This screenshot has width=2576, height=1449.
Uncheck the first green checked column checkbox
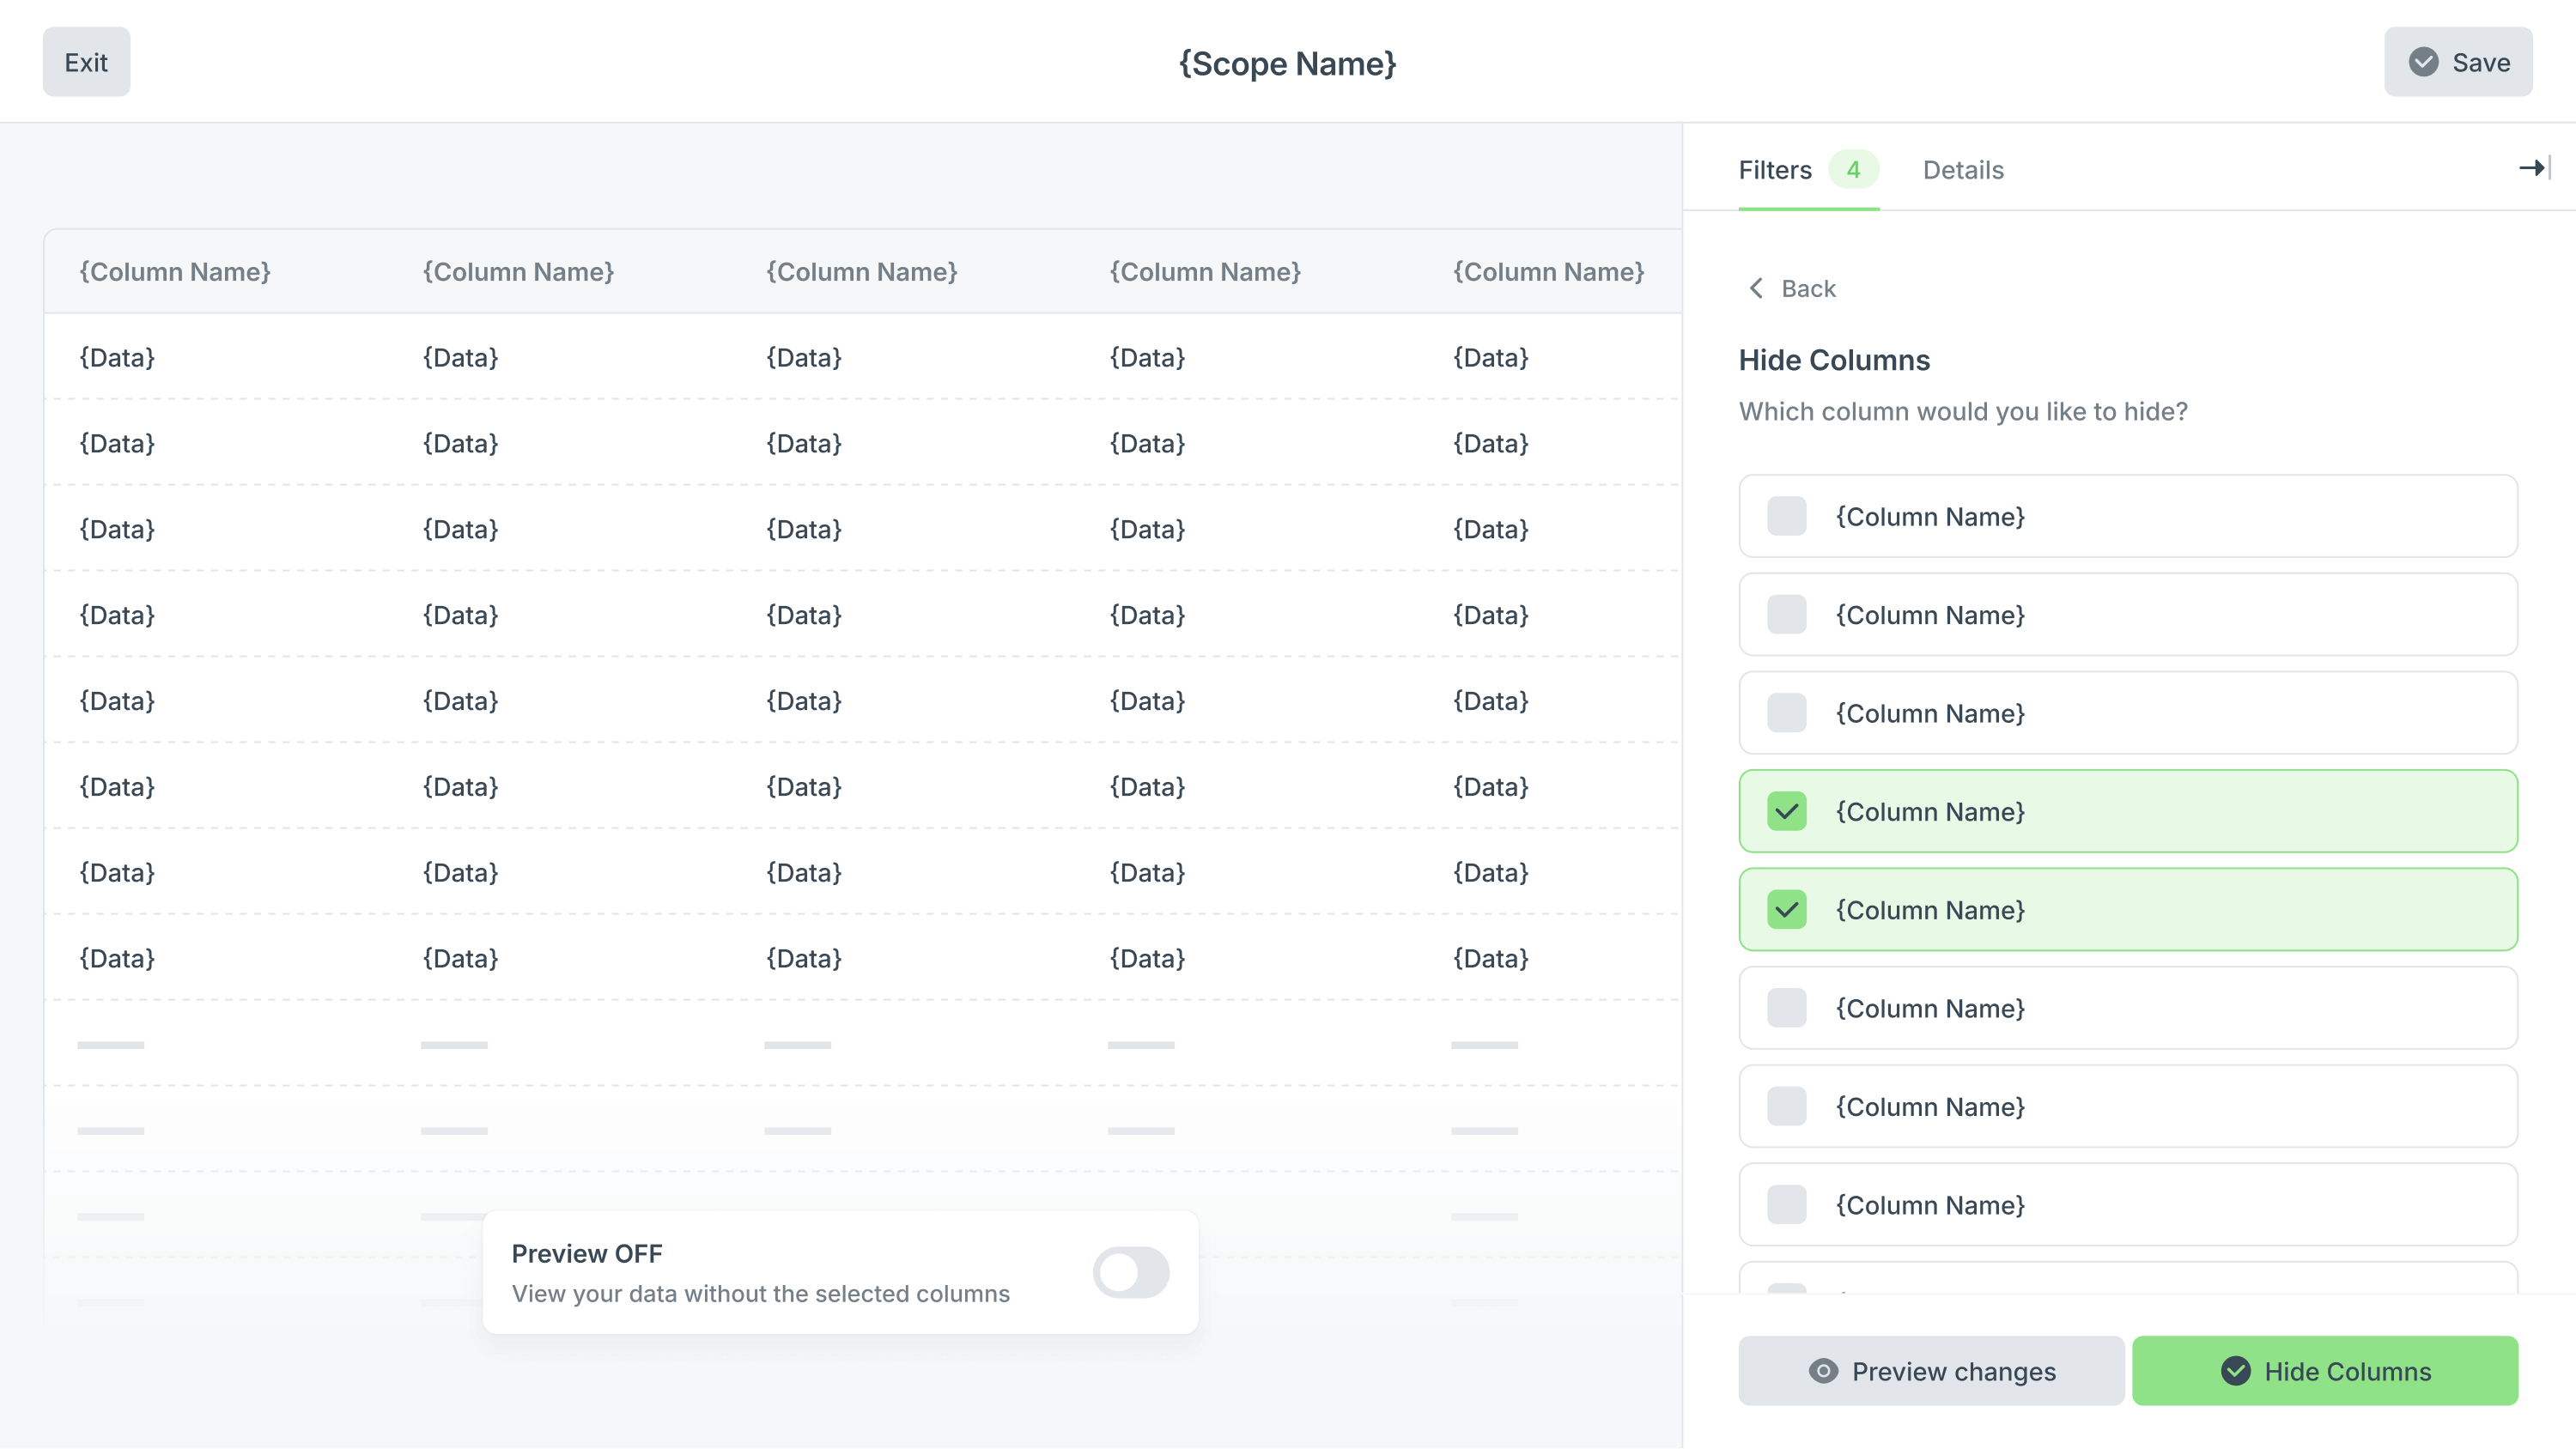click(1786, 811)
